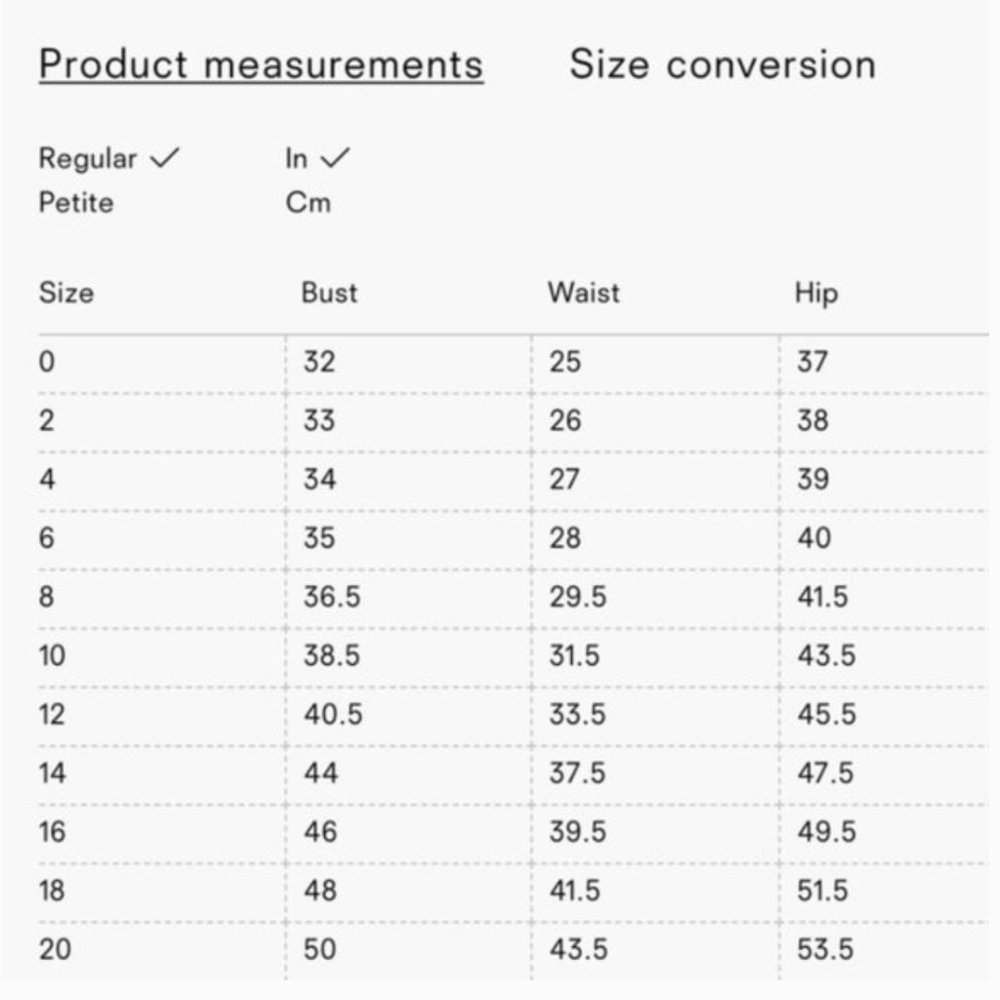Select the size 14 row label
1000x1000 pixels.
(x=52, y=773)
